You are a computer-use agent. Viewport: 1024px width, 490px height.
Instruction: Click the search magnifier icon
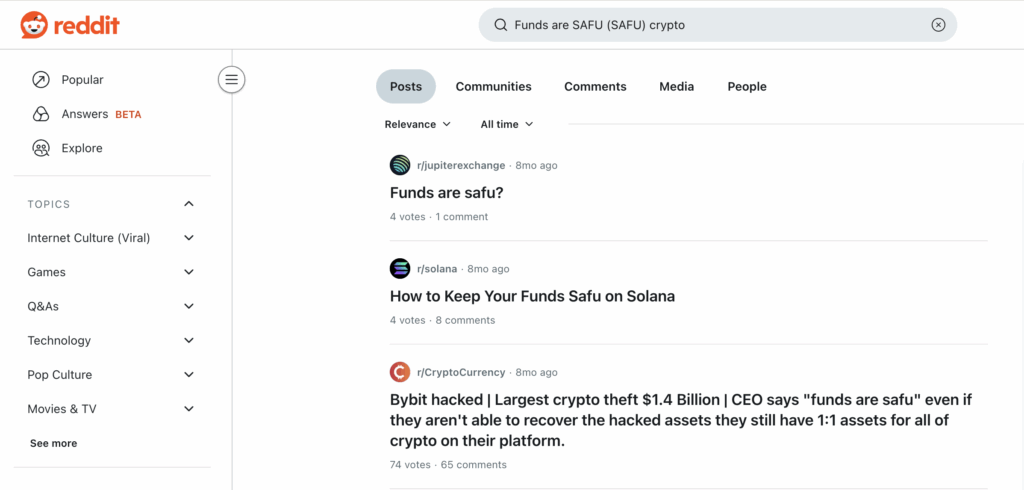[x=499, y=25]
